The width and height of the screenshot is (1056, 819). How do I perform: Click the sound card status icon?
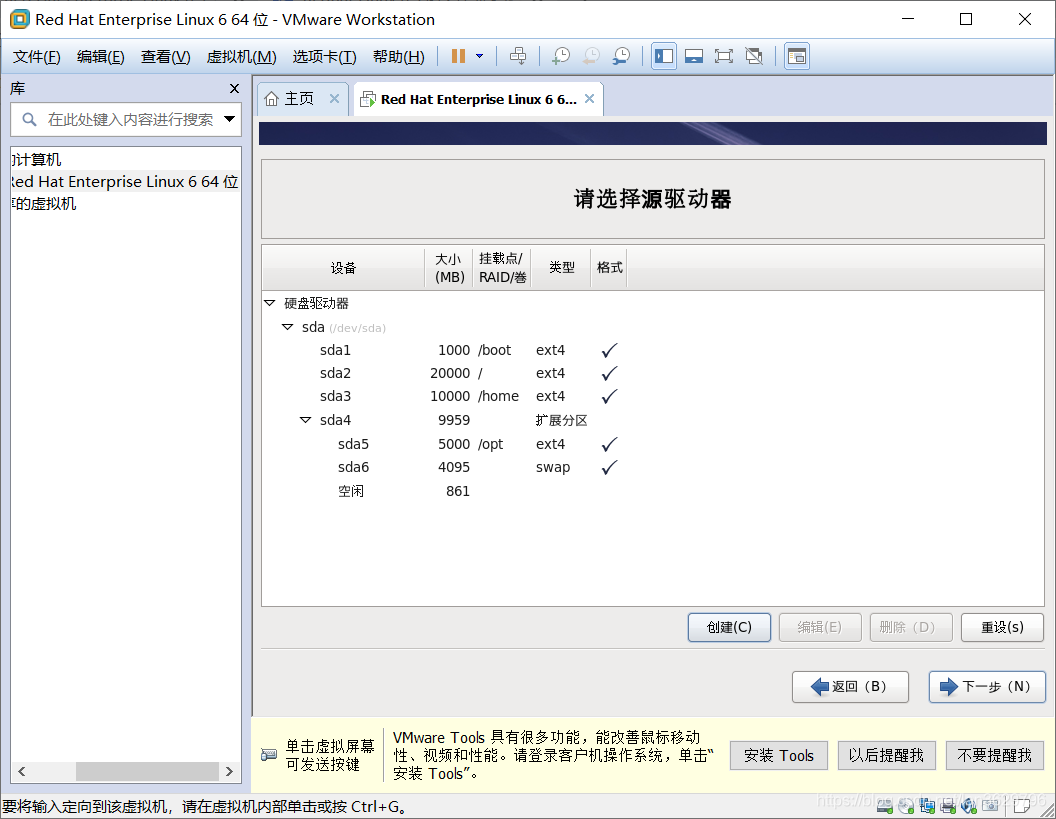(969, 805)
